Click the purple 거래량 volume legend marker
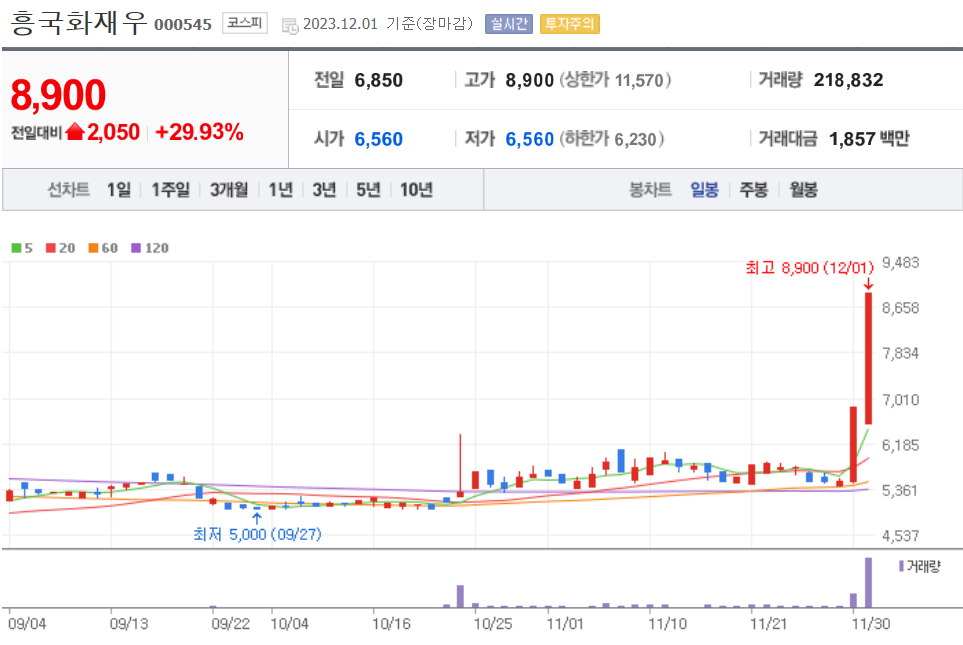 coord(901,566)
